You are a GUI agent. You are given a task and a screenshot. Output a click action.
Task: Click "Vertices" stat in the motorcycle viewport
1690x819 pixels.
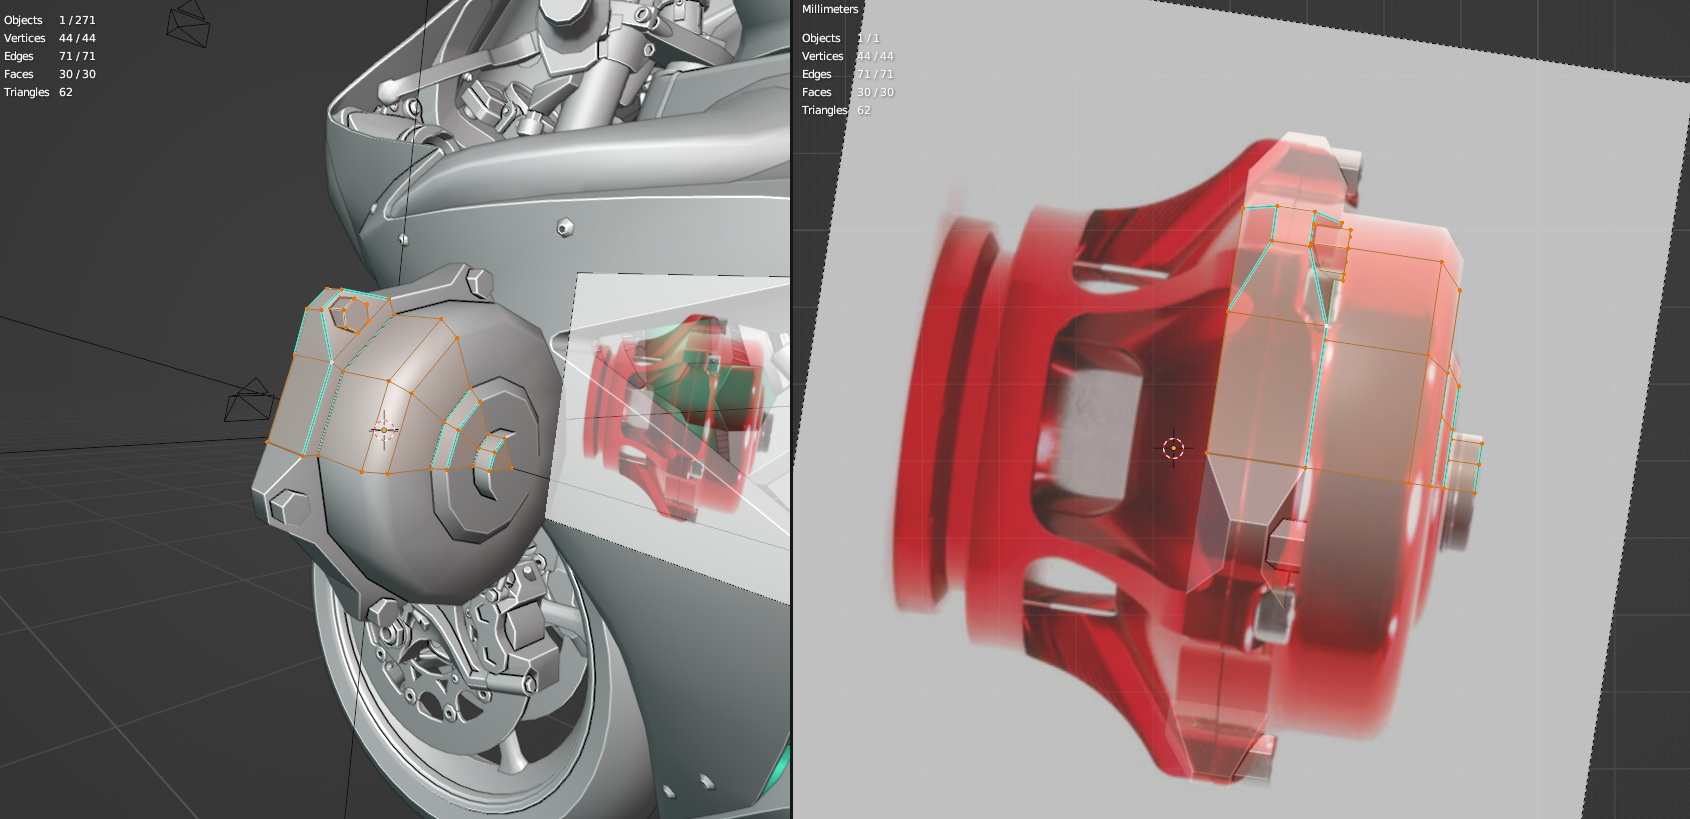50,38
